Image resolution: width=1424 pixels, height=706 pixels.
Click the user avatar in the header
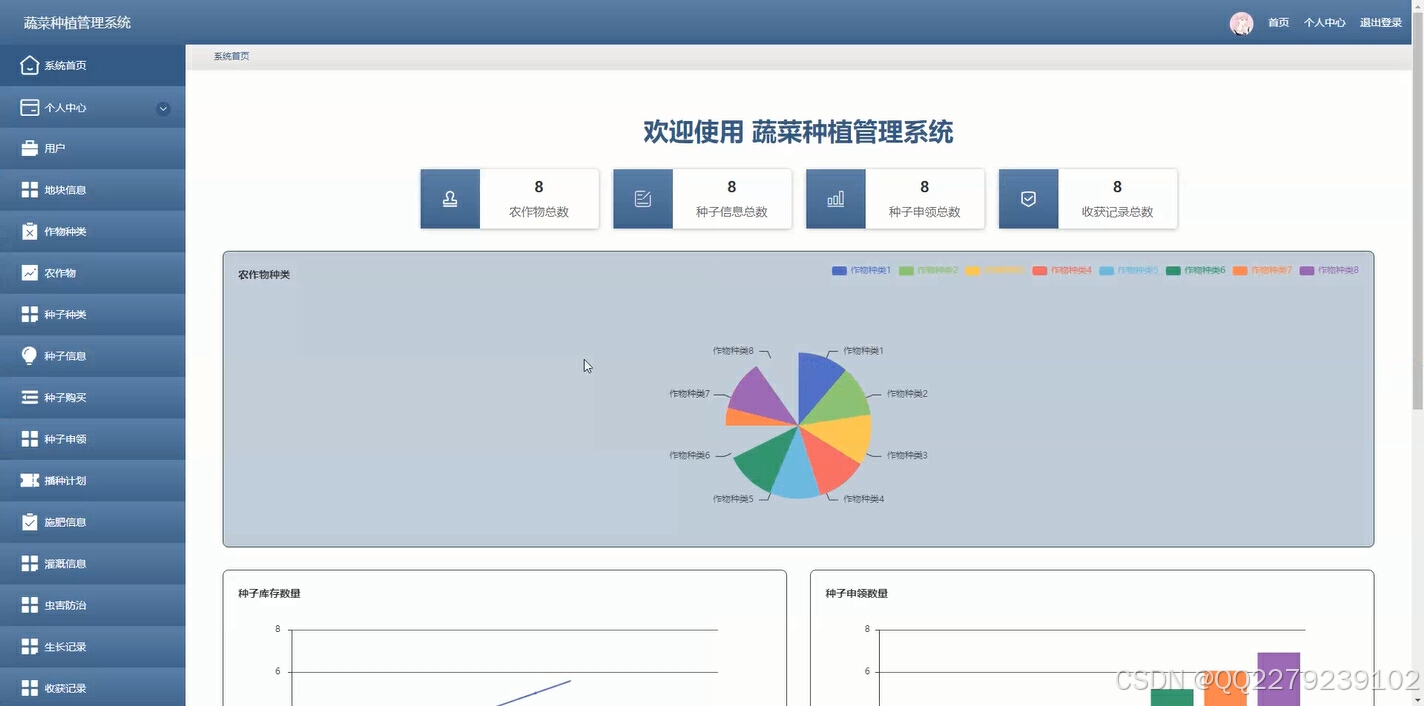1241,22
